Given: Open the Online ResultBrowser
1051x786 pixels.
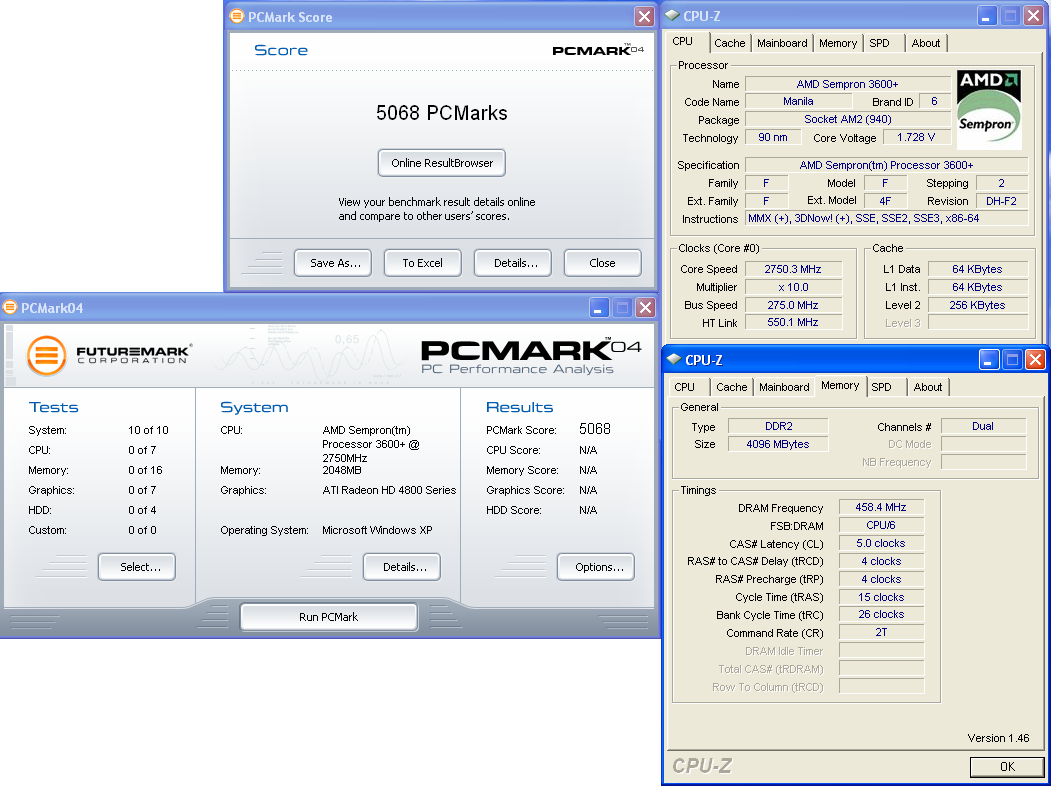Looking at the screenshot, I should [442, 163].
